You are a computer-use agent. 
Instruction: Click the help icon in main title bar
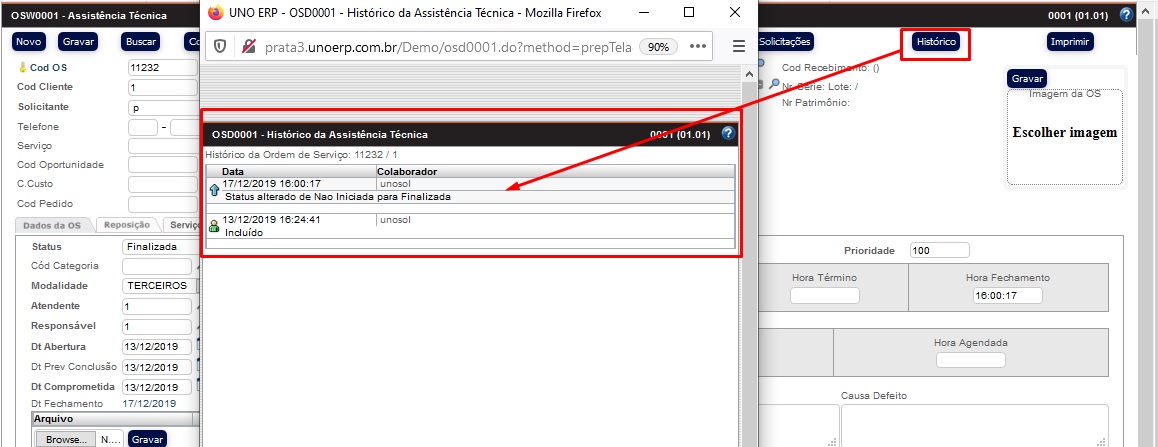click(1126, 15)
